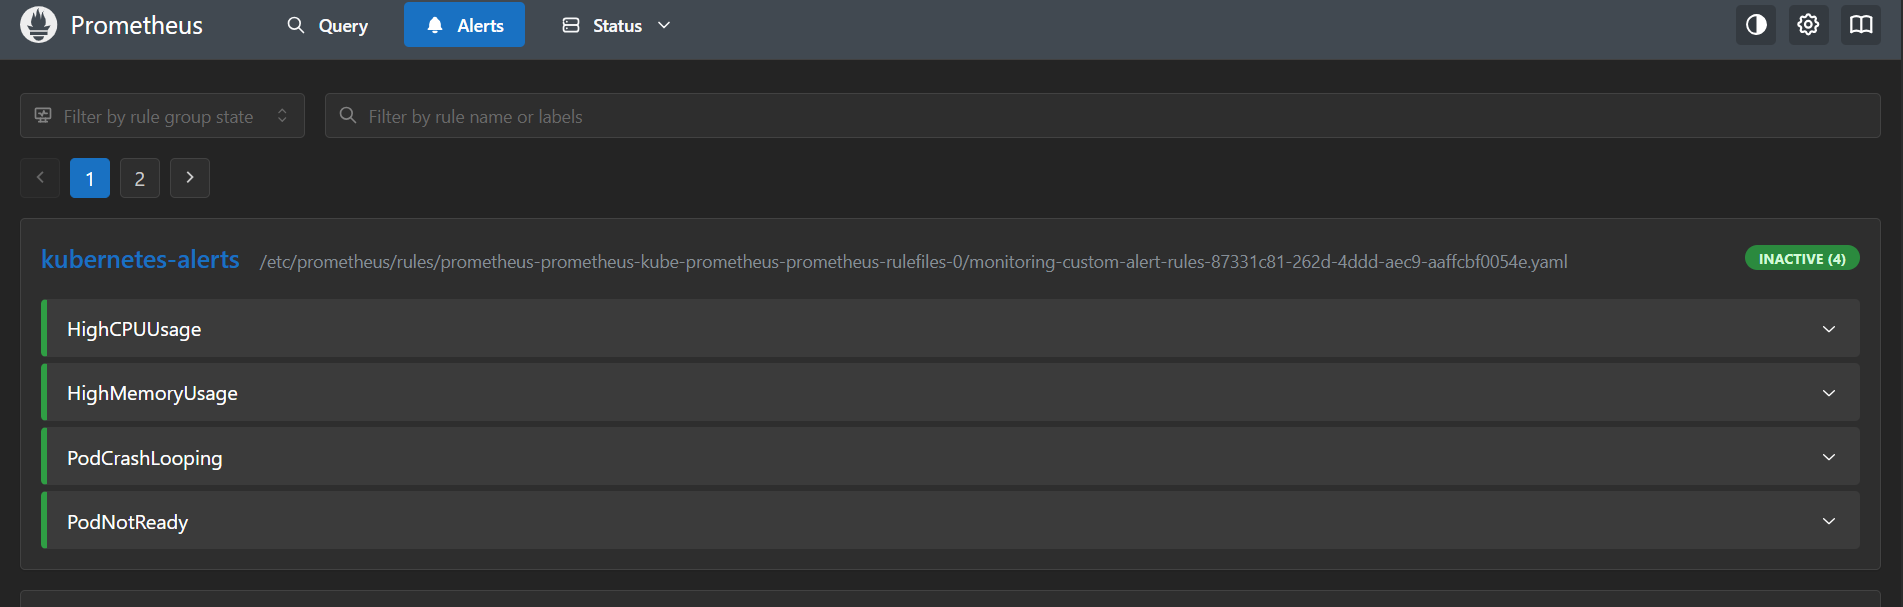
Task: Open the Query page
Action: [x=328, y=26]
